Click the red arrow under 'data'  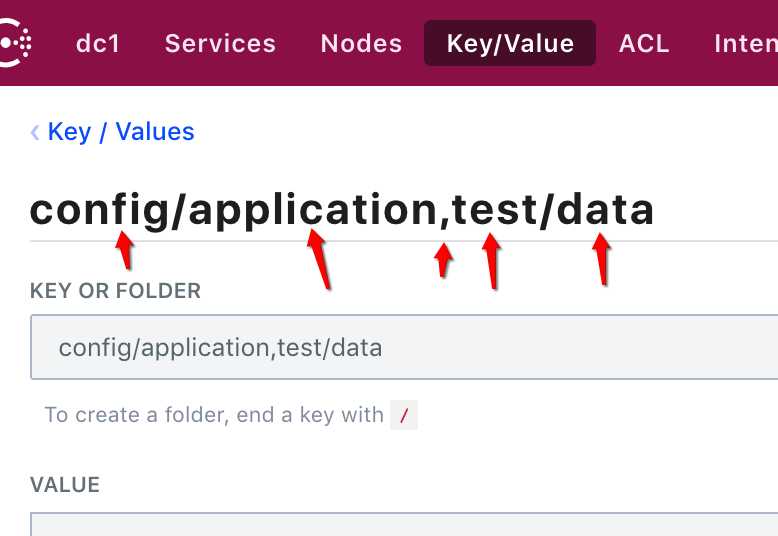(602, 260)
